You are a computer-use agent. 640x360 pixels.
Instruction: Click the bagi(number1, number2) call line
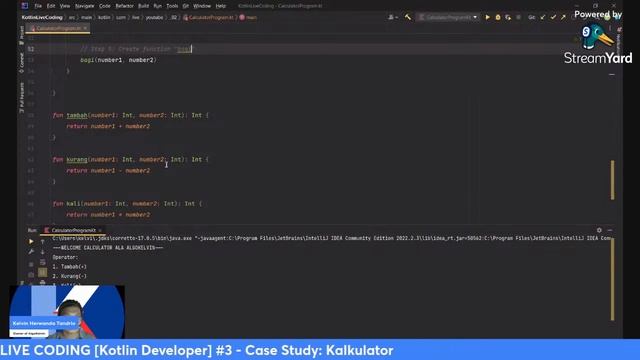pos(118,60)
